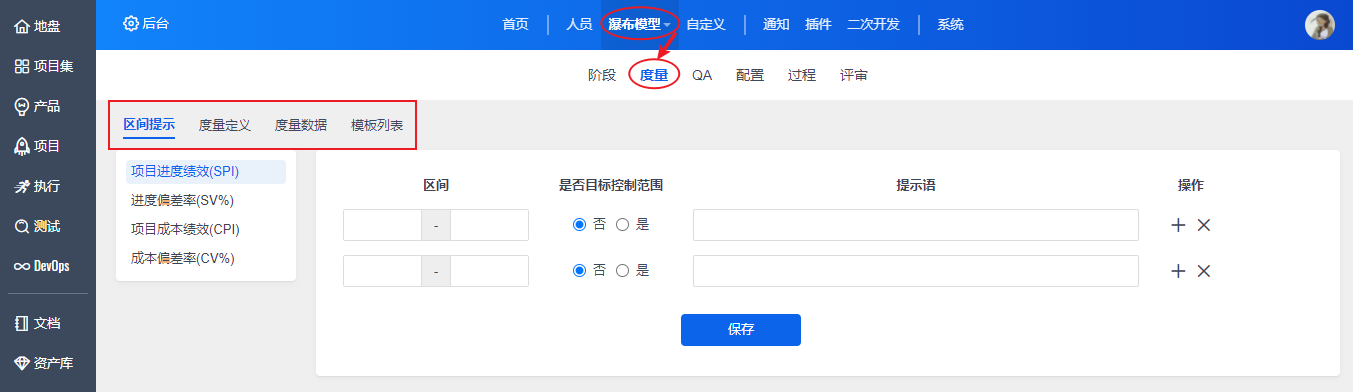The image size is (1353, 392).
Task: Click the 保存 button
Action: point(741,330)
